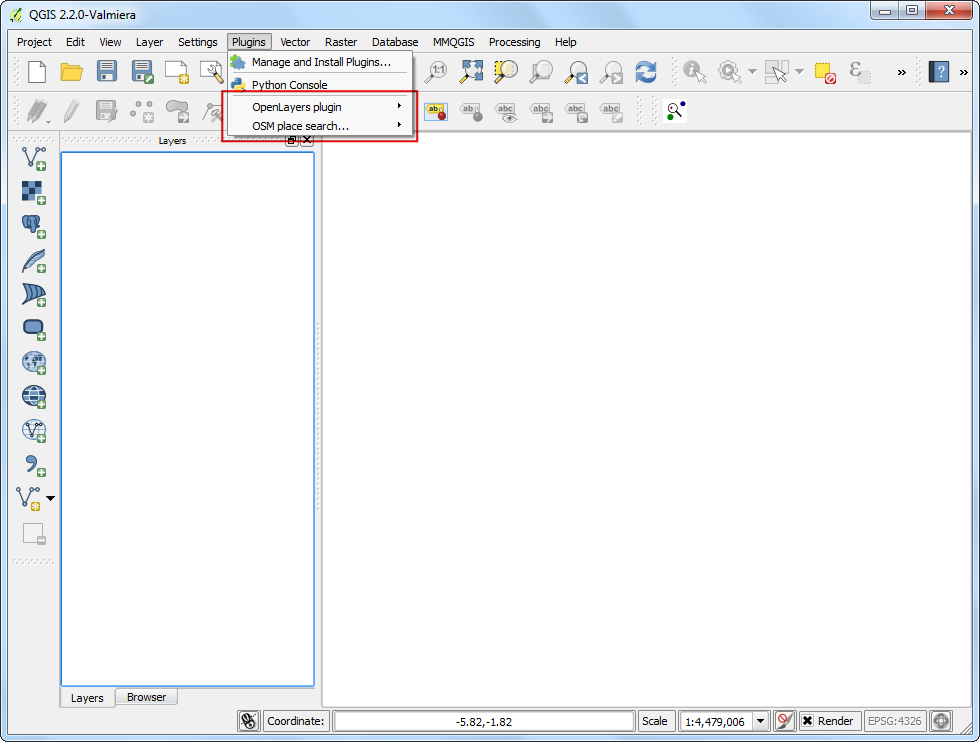
Task: Refresh the map canvas
Action: pyautogui.click(x=646, y=71)
